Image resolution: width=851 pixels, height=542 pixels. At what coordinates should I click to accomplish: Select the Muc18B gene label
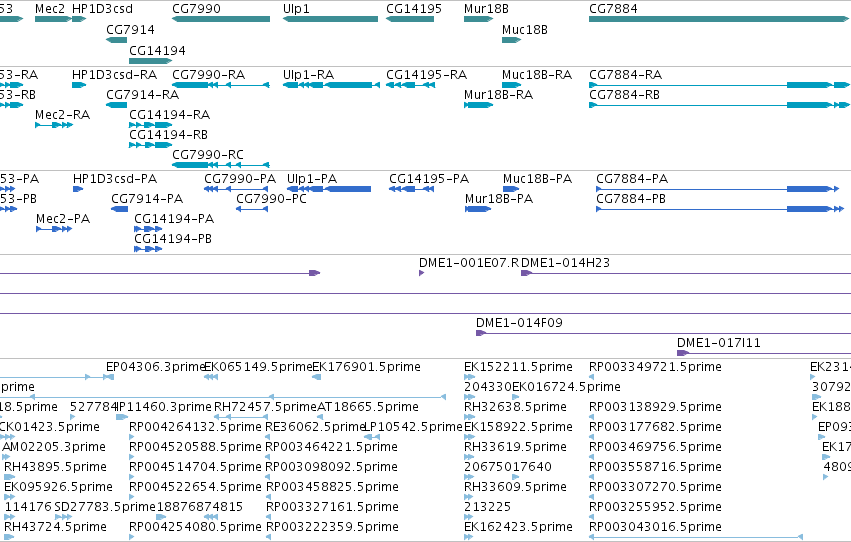(525, 30)
